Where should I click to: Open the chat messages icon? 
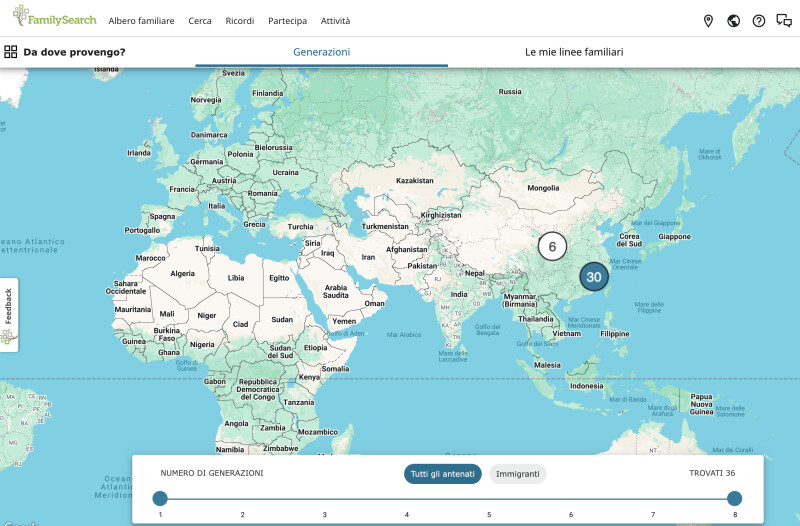point(784,21)
